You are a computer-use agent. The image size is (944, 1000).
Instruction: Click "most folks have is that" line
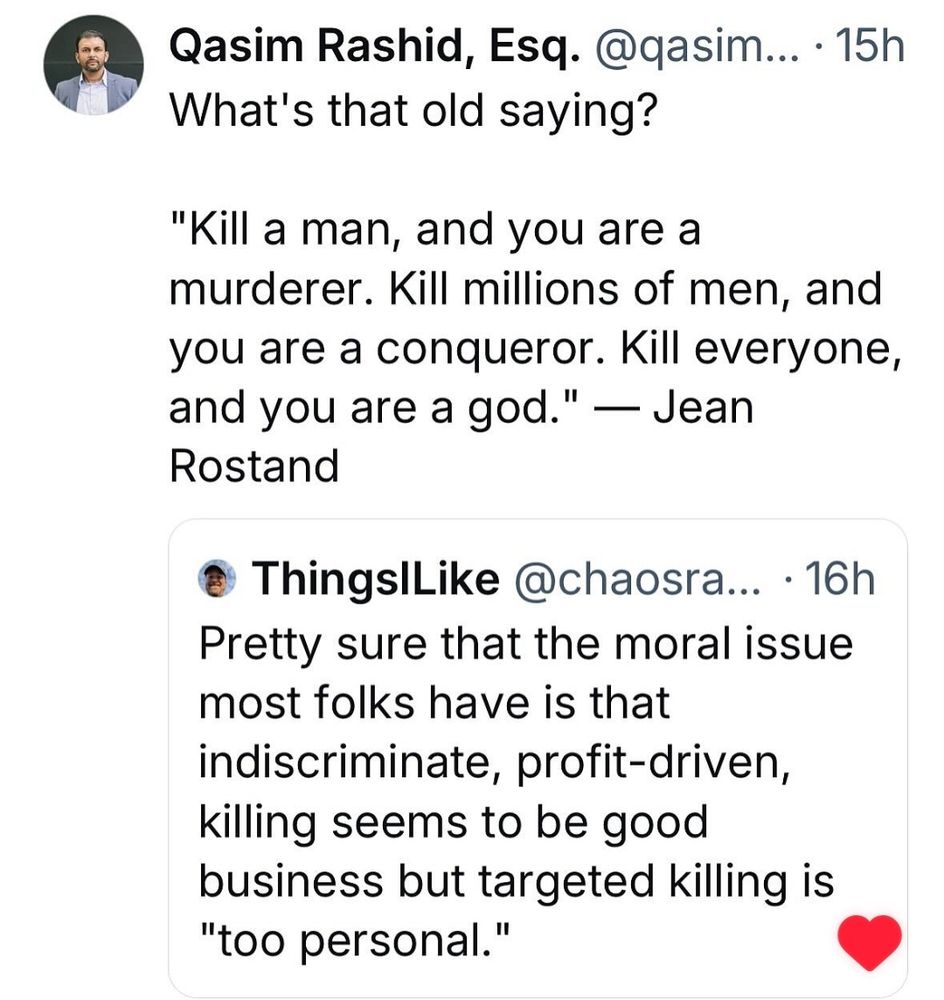(434, 702)
